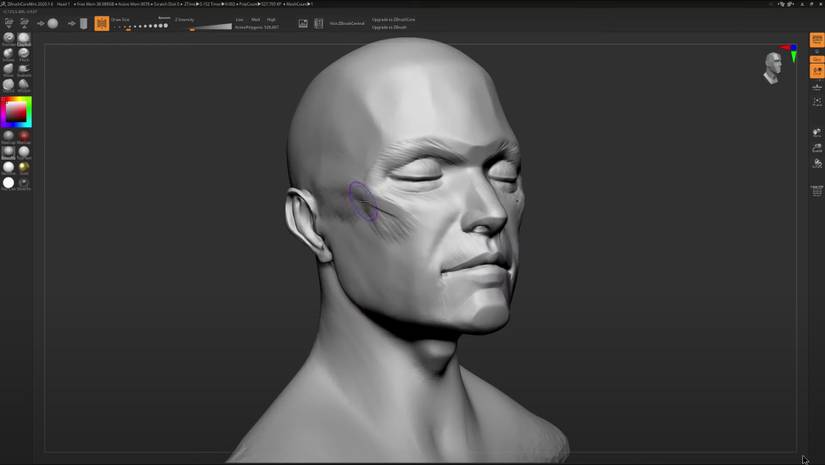The image size is (825, 465).
Task: Select the ClayBuildup brush
Action: 24,38
